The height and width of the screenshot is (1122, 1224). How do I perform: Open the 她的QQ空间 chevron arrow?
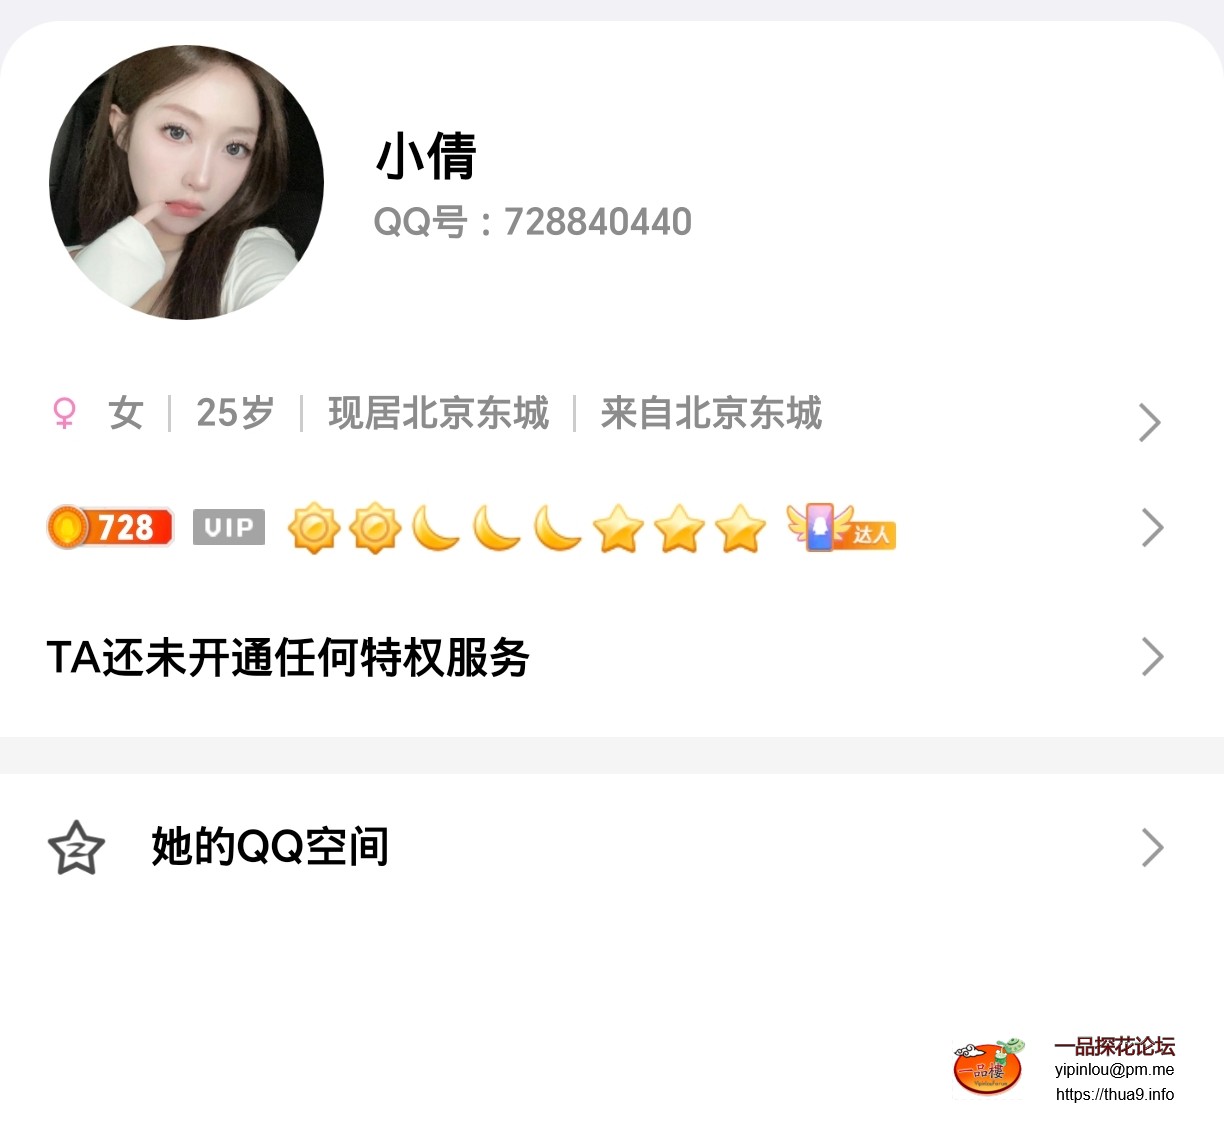coord(1152,848)
